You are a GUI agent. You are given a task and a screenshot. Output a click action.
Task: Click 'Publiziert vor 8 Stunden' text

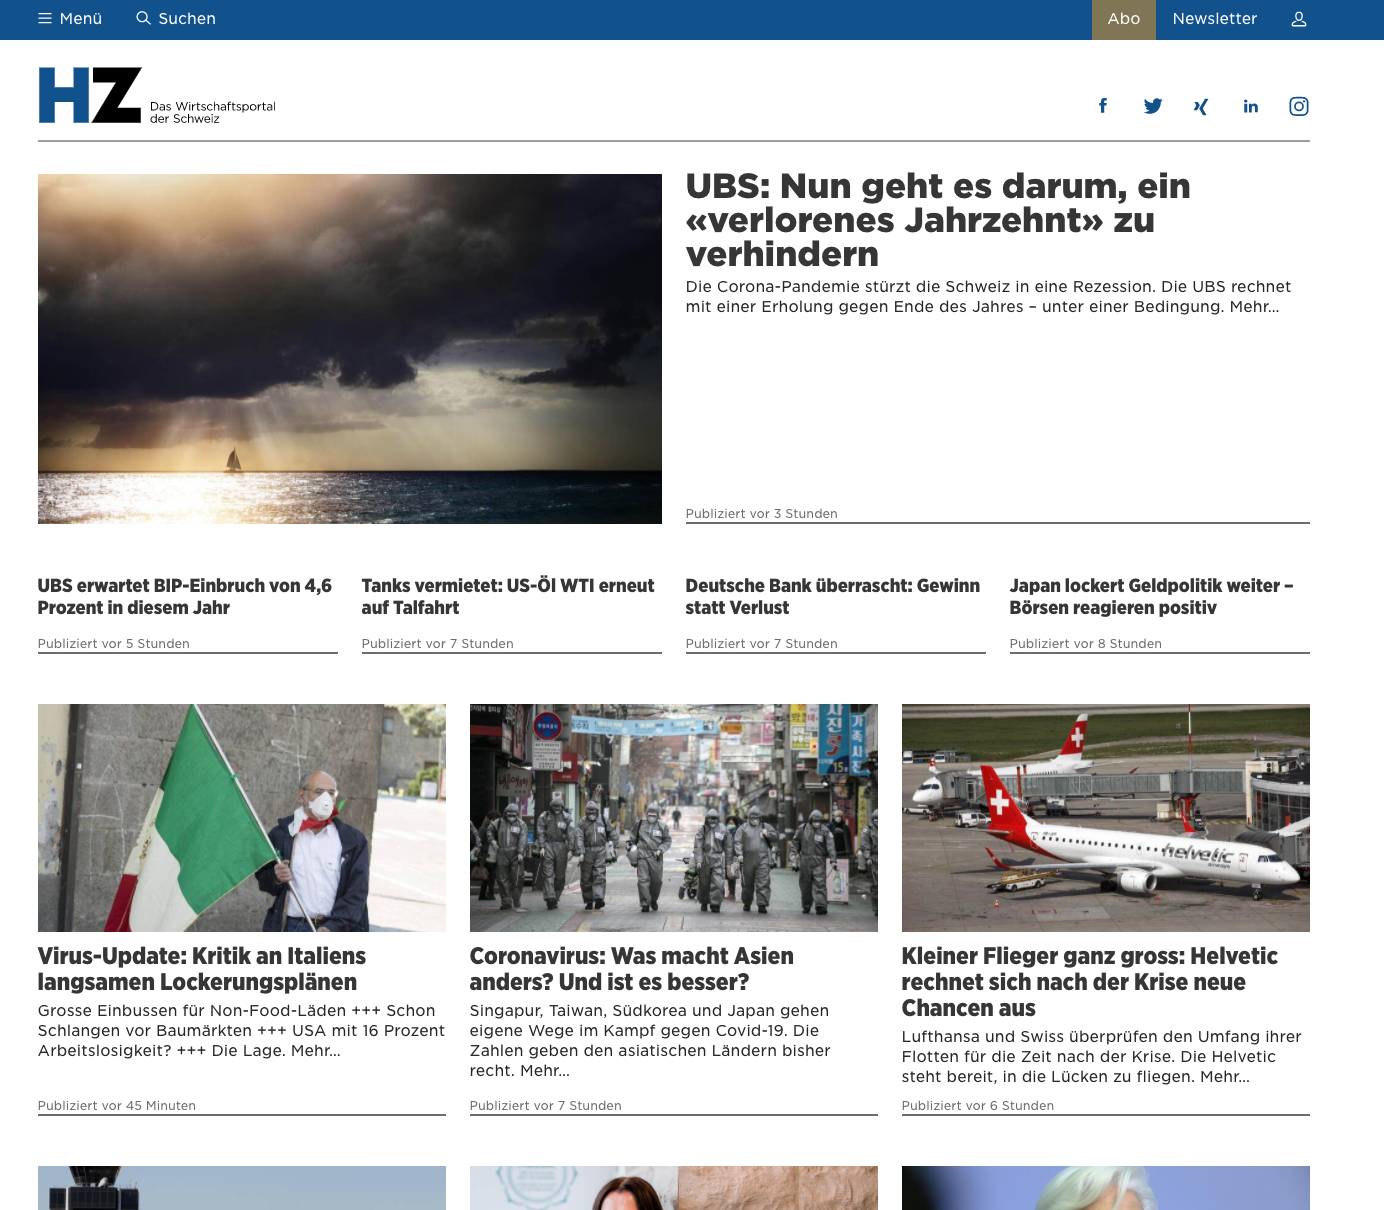pyautogui.click(x=1086, y=644)
